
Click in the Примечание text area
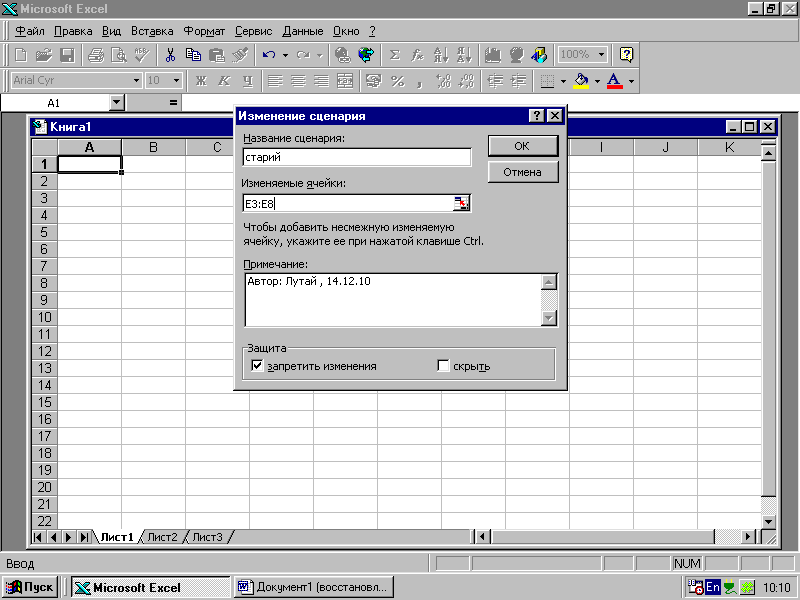pos(393,300)
